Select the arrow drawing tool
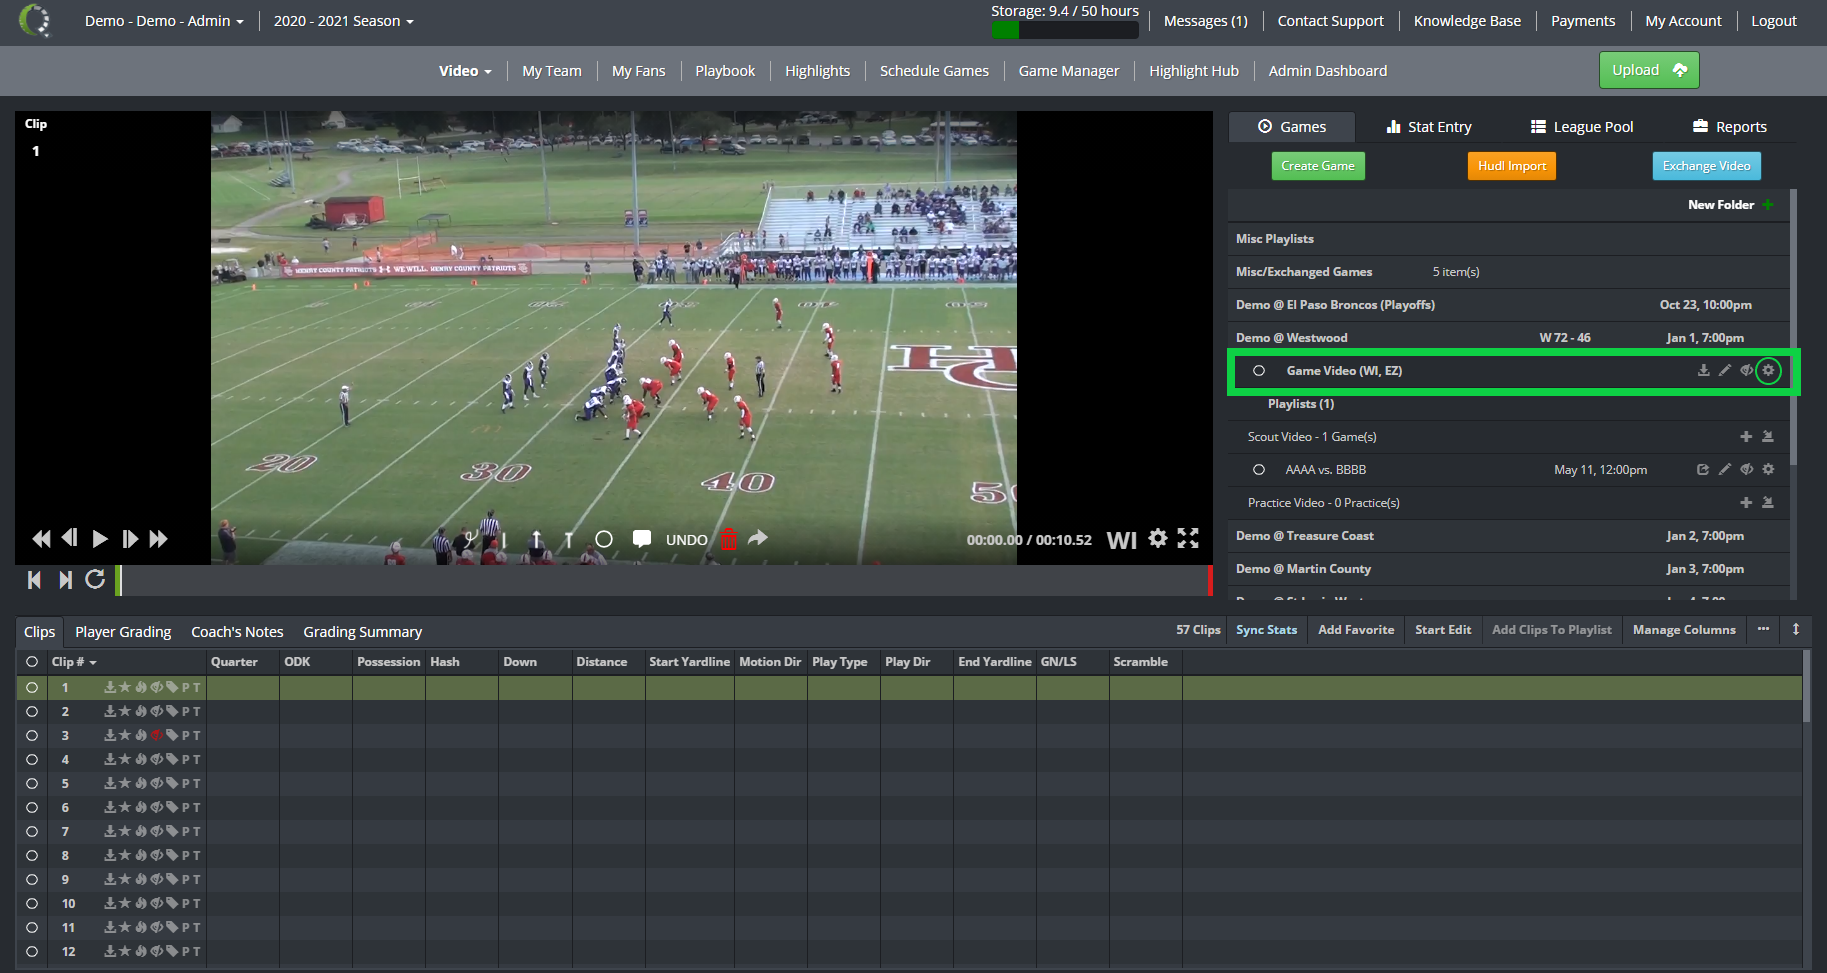This screenshot has height=973, width=1827. [536, 539]
